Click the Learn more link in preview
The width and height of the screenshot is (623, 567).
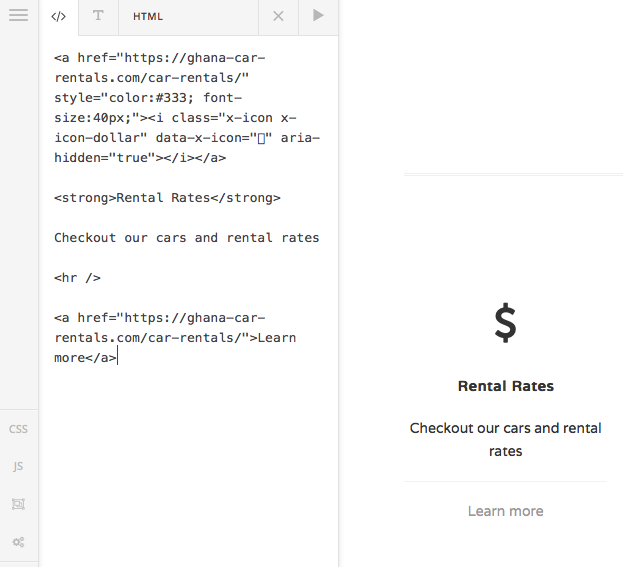(505, 511)
